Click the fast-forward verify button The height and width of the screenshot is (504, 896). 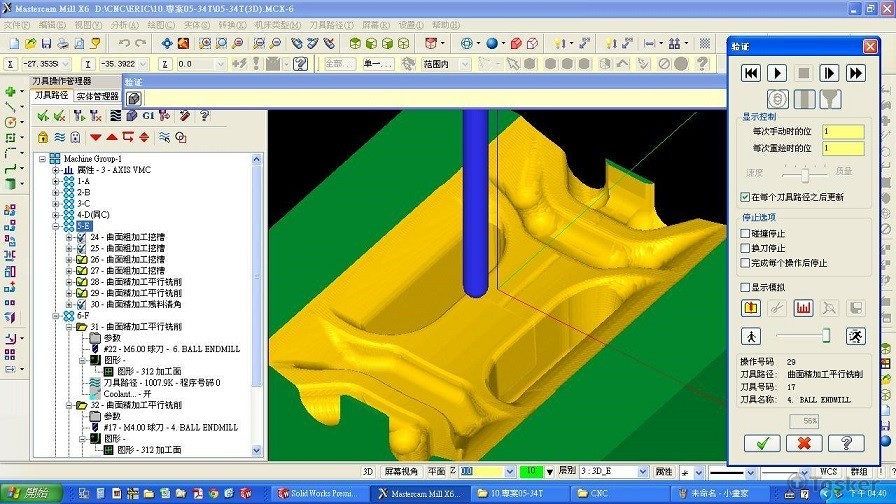[x=856, y=73]
